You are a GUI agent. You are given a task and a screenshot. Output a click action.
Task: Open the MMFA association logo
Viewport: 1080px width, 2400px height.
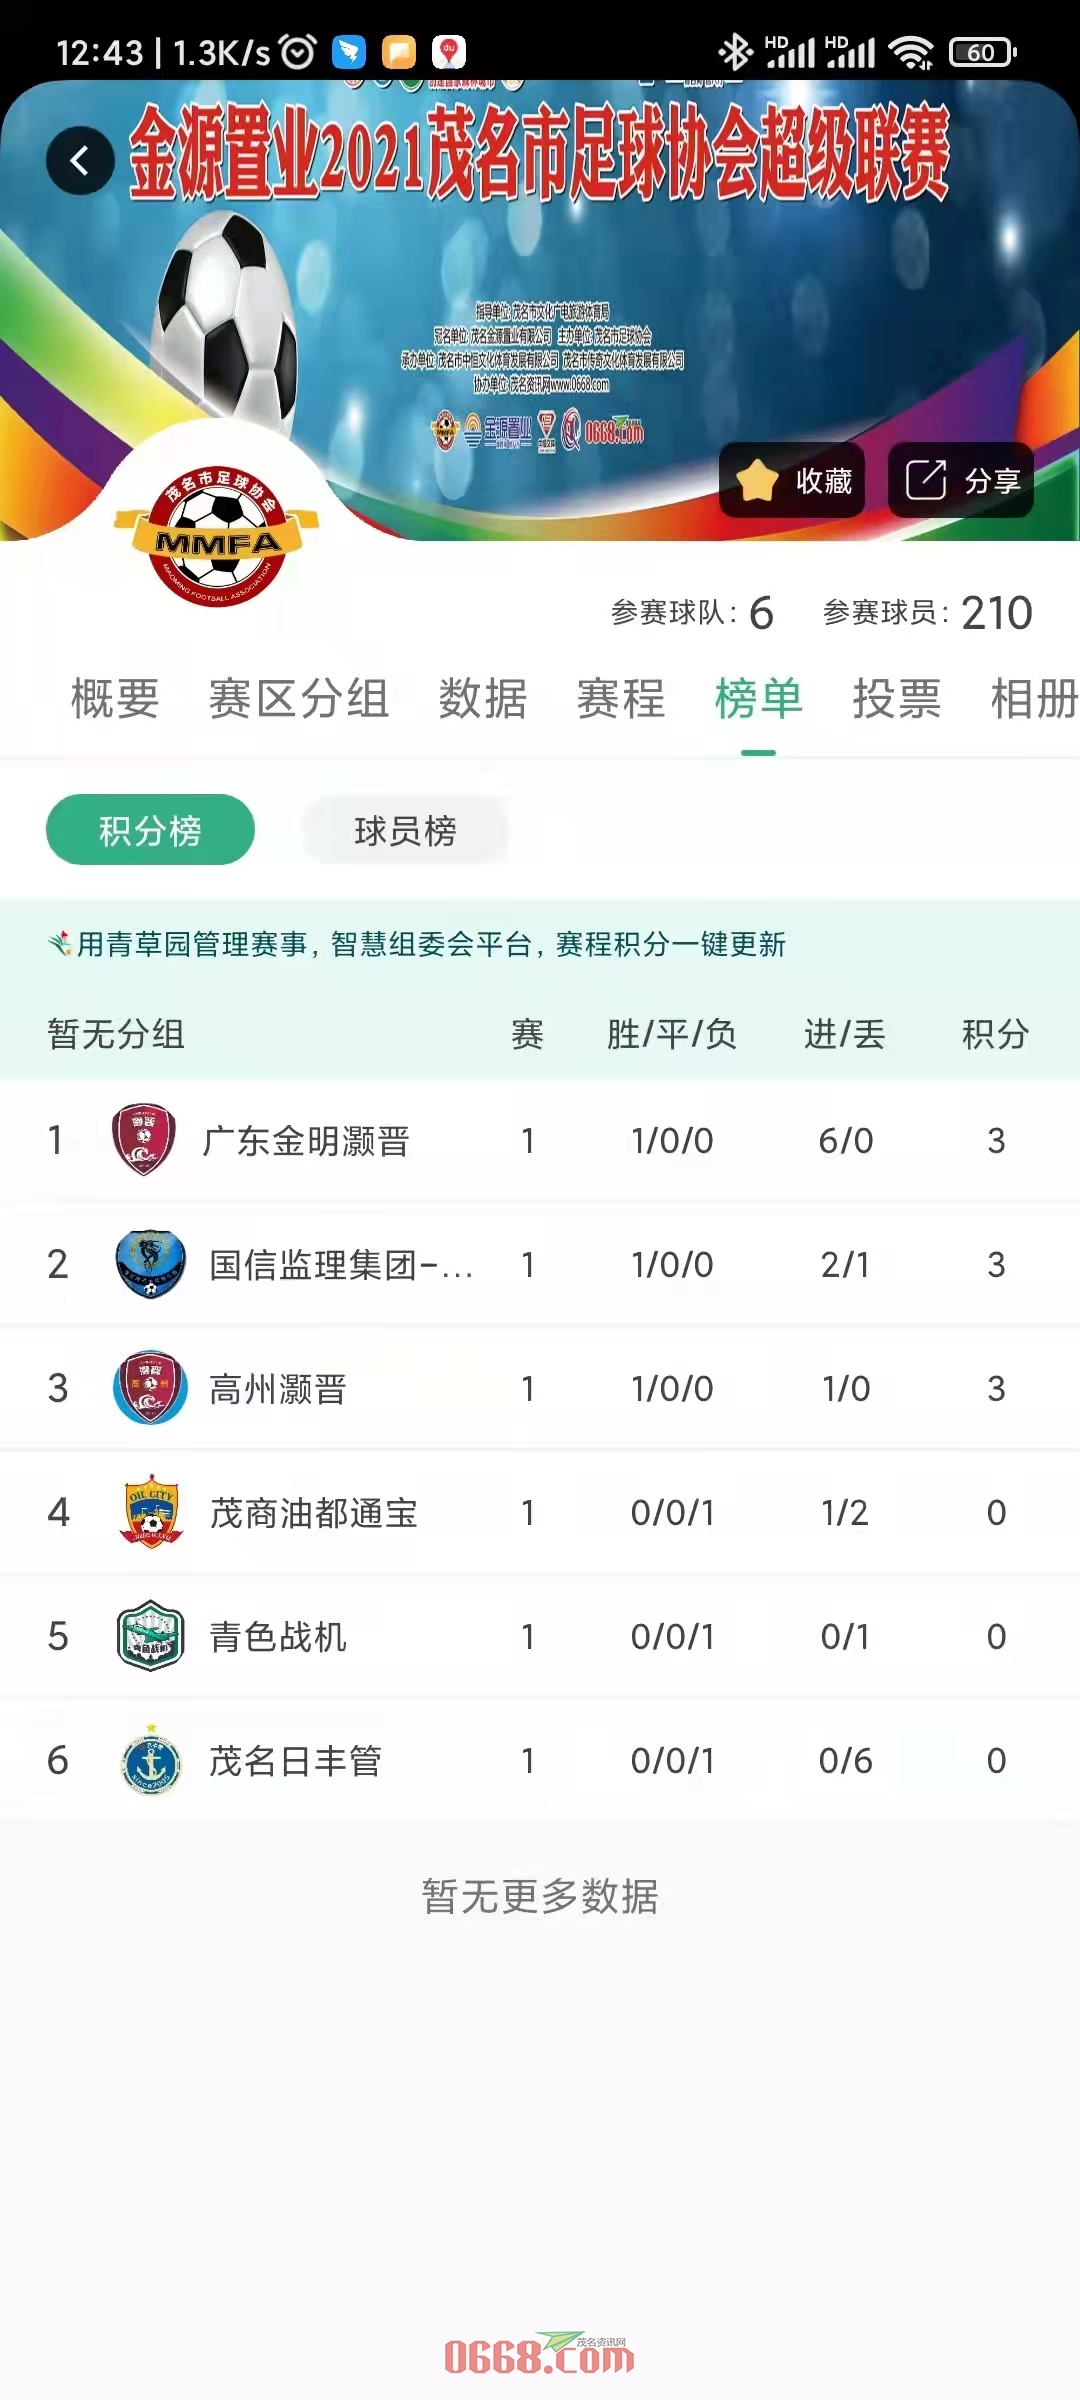tap(217, 536)
